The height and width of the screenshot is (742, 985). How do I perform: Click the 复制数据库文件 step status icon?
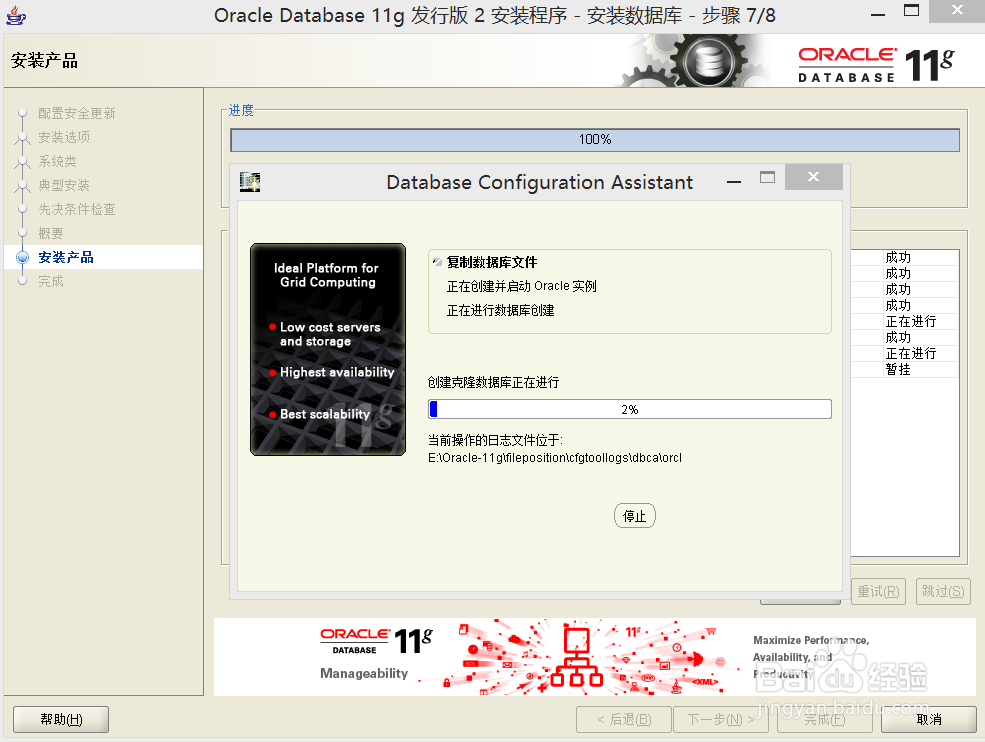[437, 262]
